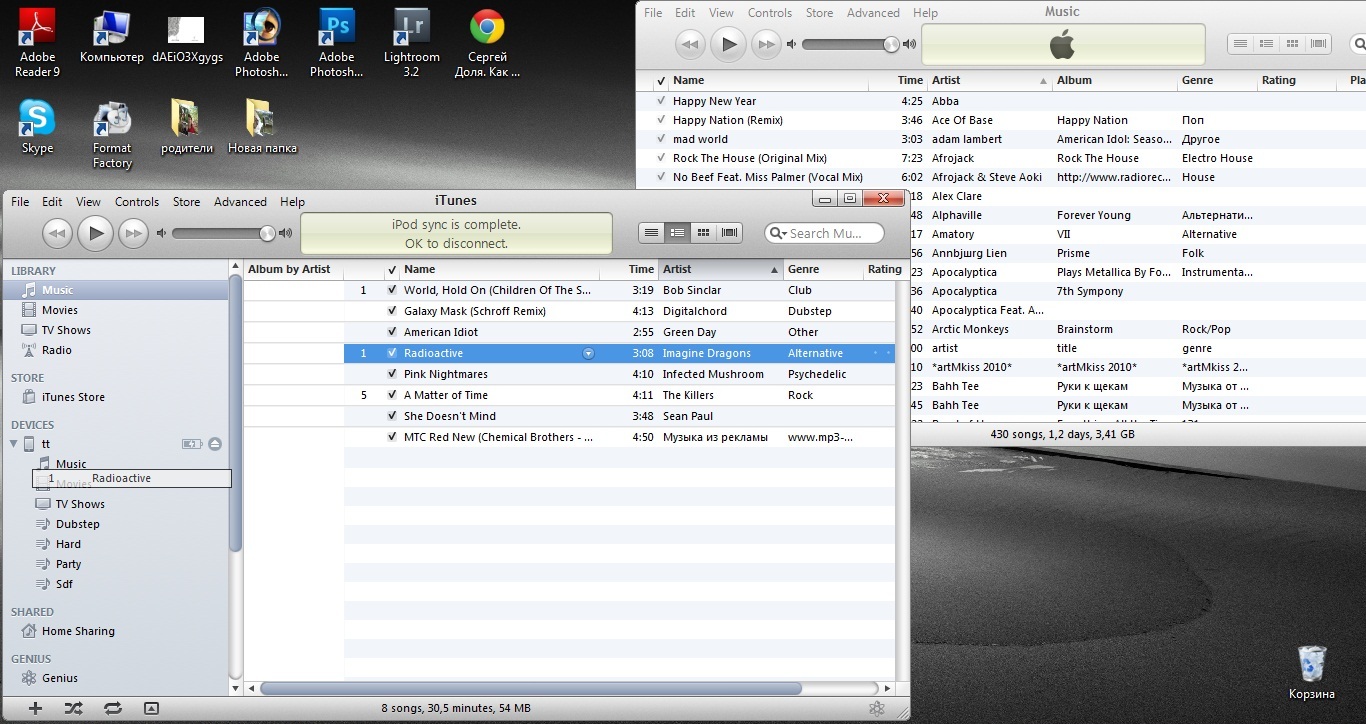The width and height of the screenshot is (1366, 724).
Task: Open the Компьютер desktop icon
Action: click(x=111, y=38)
